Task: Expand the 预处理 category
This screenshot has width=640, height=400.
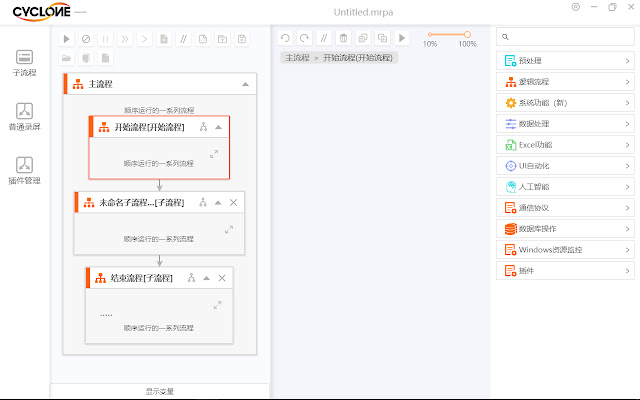Action: point(565,61)
